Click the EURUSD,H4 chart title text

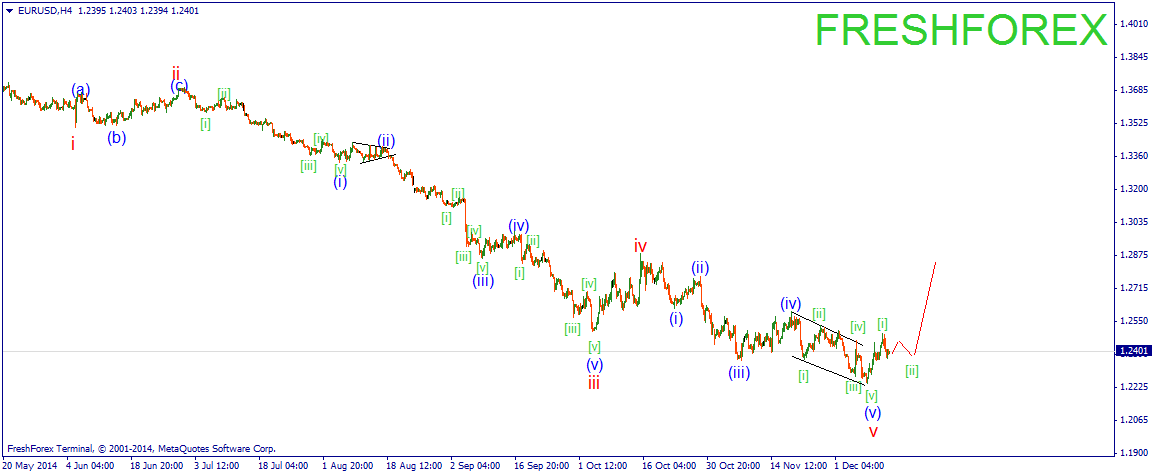click(45, 10)
